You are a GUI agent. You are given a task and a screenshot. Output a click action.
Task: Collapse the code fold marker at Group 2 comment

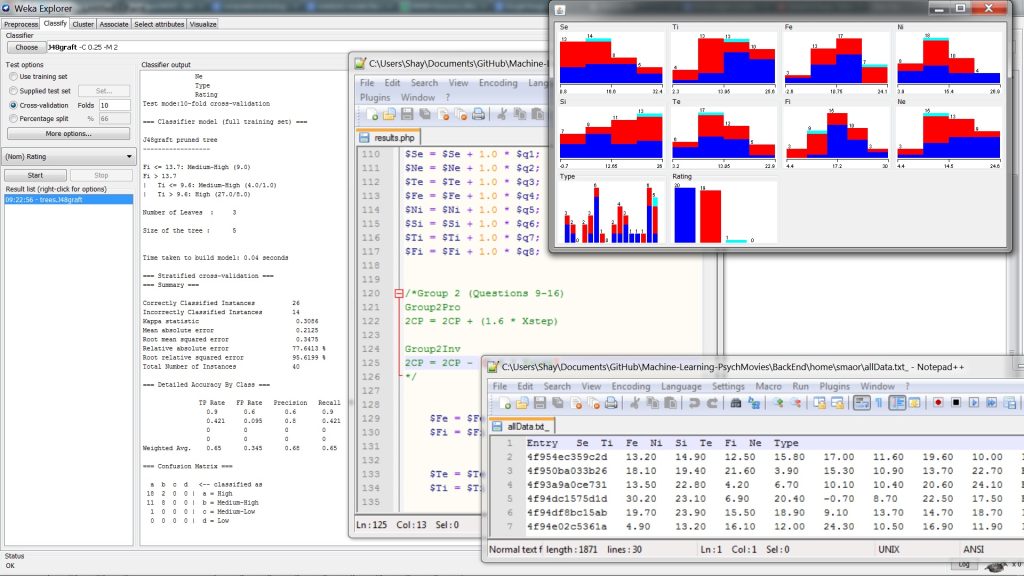(397, 293)
